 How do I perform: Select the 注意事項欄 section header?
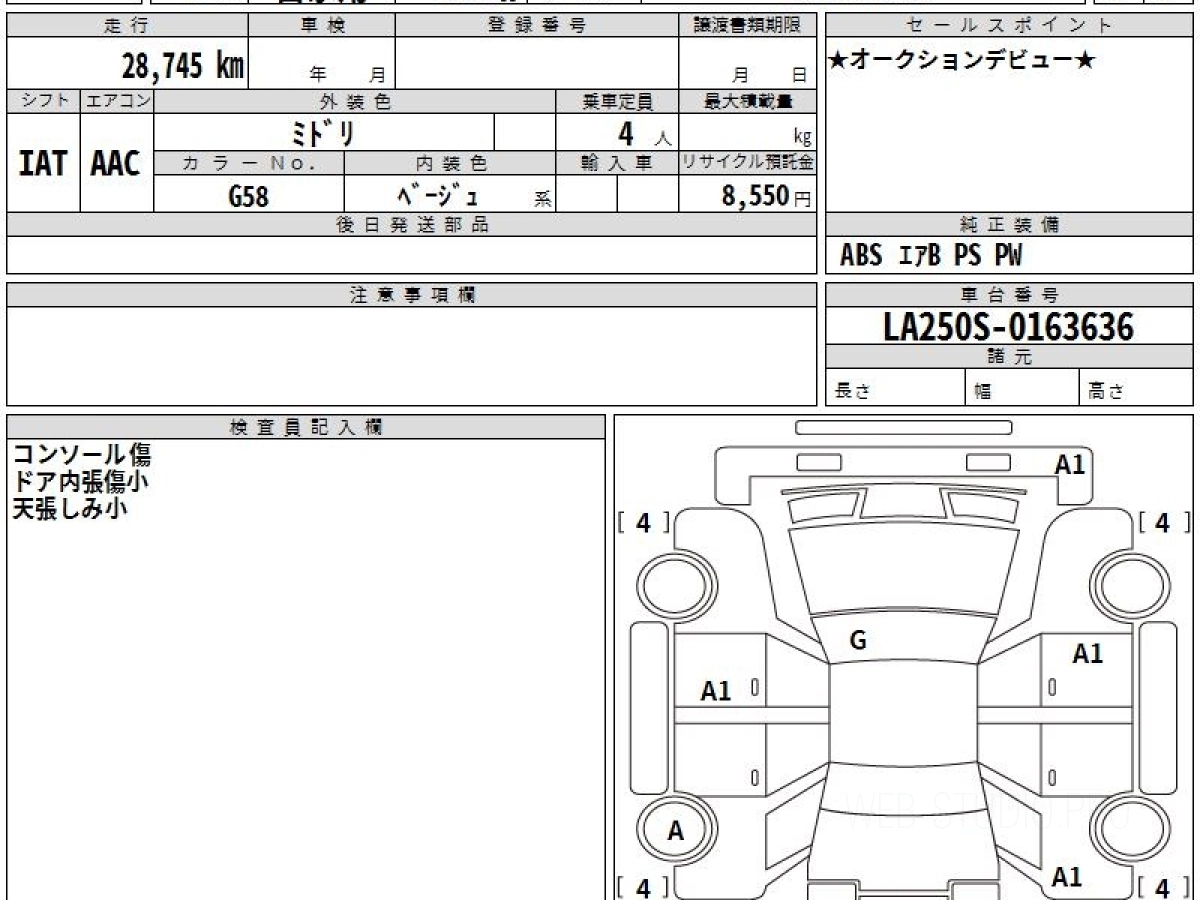point(412,295)
